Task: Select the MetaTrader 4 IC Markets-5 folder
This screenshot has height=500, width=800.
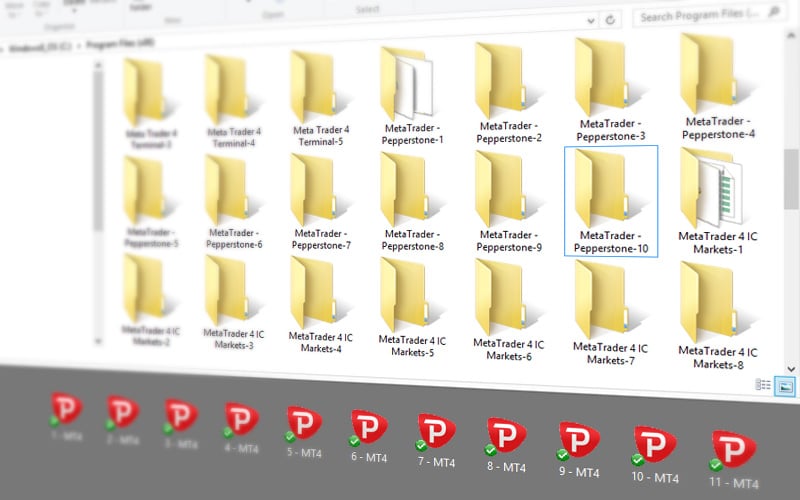Action: (x=412, y=308)
